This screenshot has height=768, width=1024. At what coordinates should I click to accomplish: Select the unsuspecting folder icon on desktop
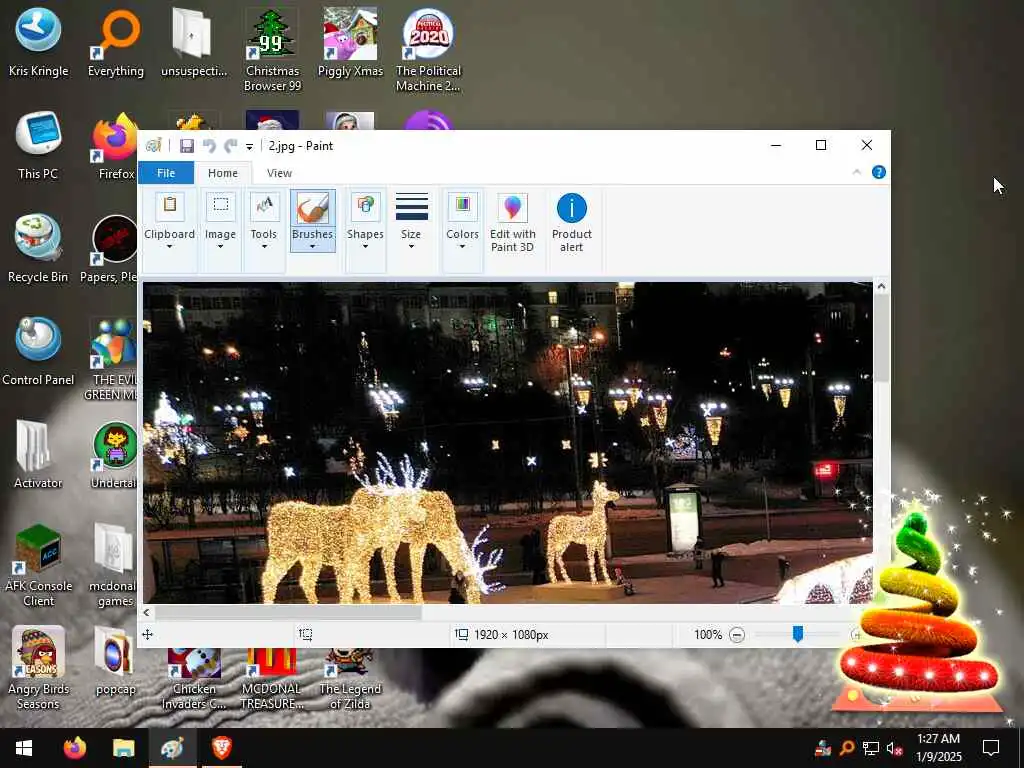click(194, 42)
